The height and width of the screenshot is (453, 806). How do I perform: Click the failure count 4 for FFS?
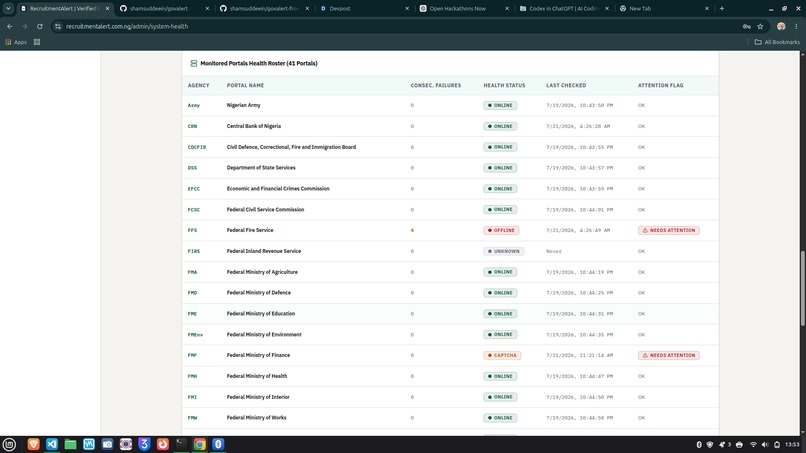click(x=412, y=230)
